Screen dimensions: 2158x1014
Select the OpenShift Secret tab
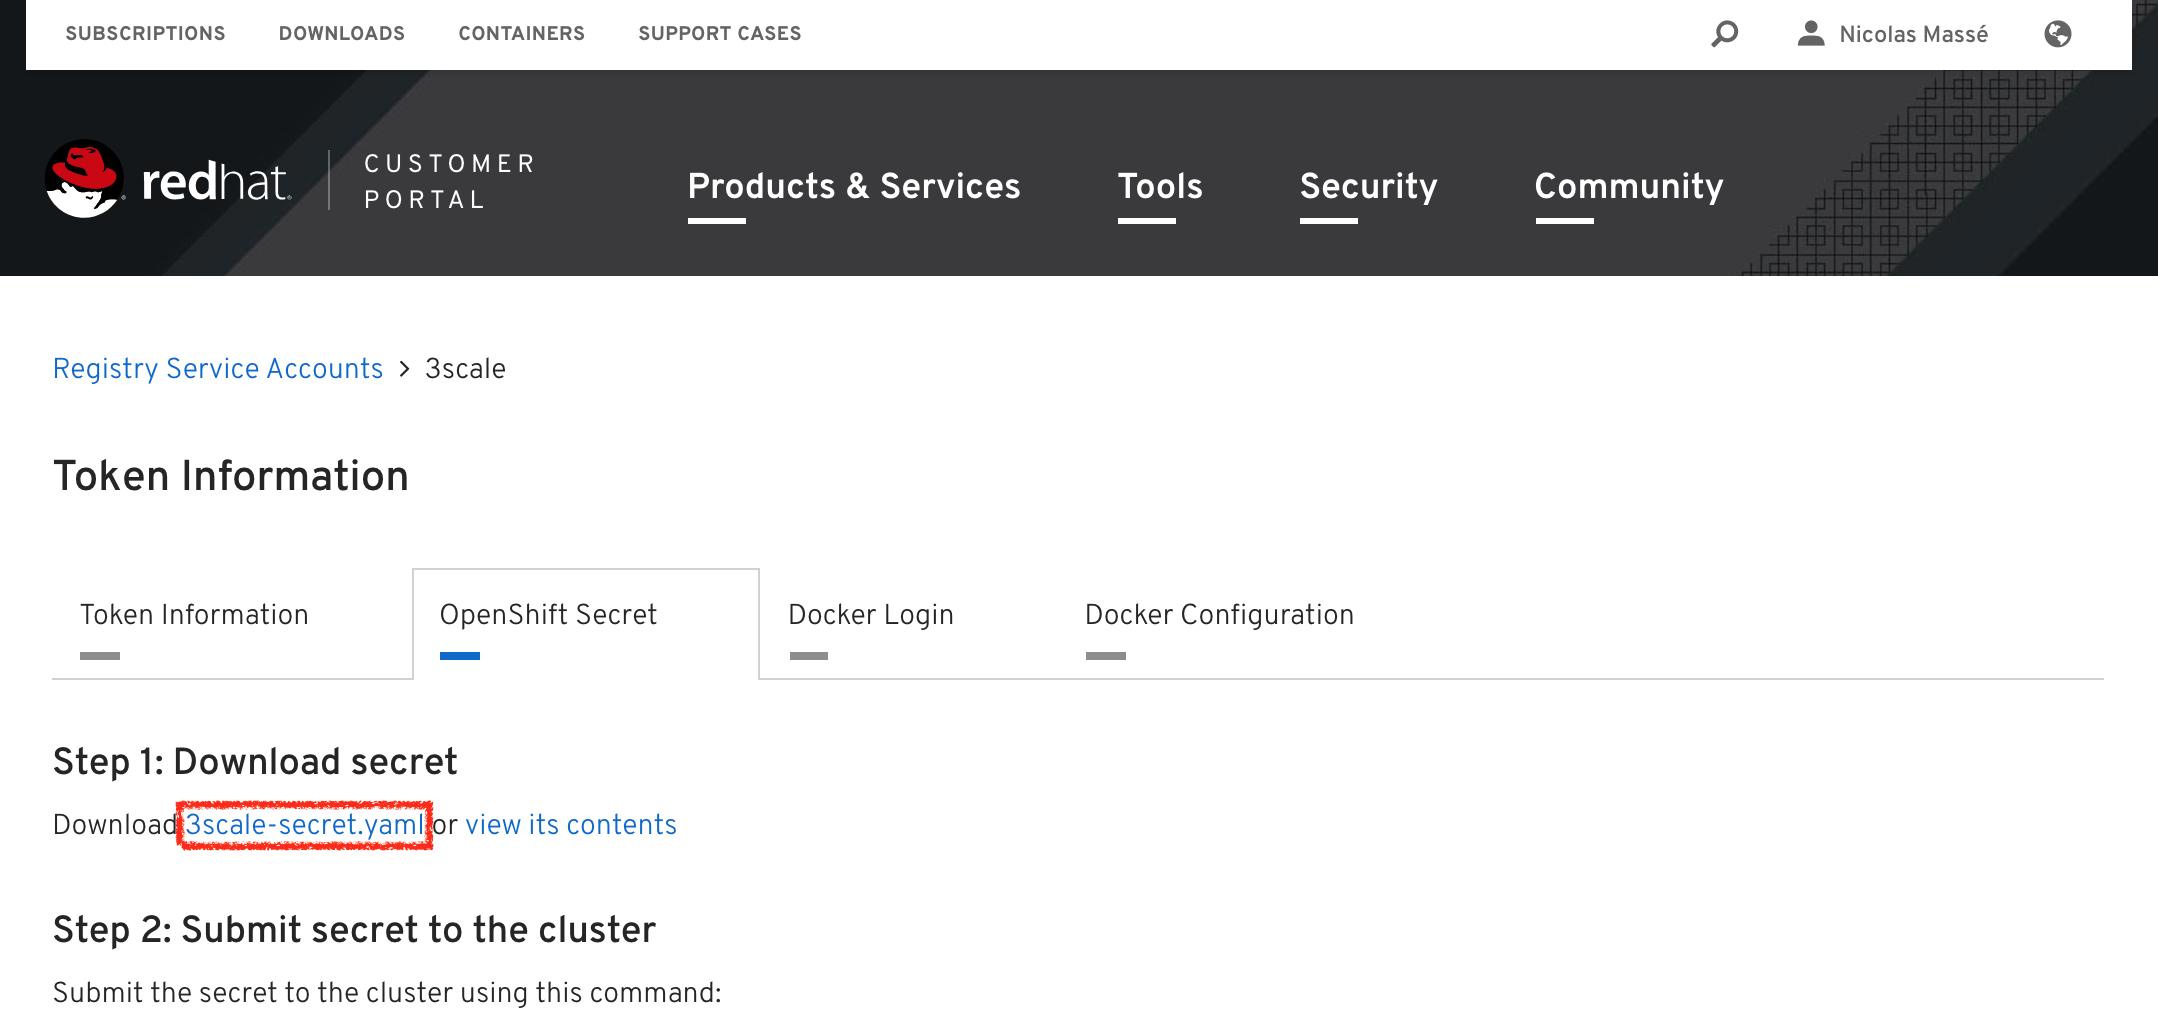point(548,614)
